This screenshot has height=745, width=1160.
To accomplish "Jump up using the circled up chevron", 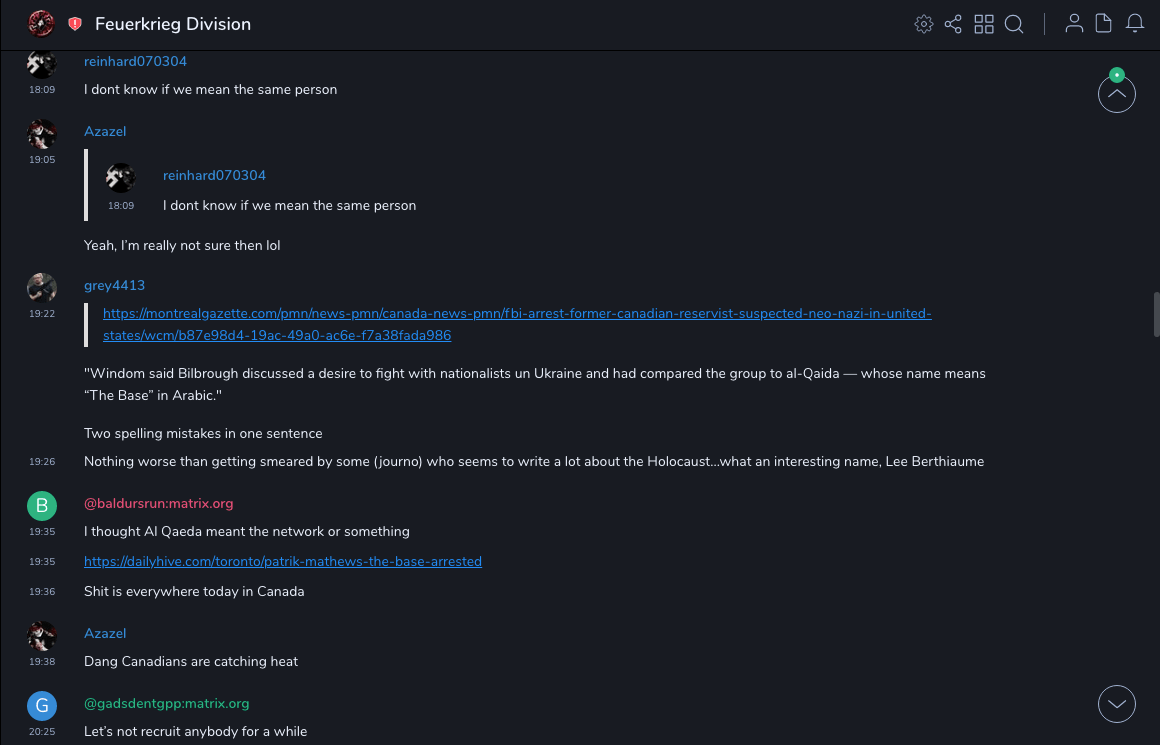I will [x=1116, y=95].
